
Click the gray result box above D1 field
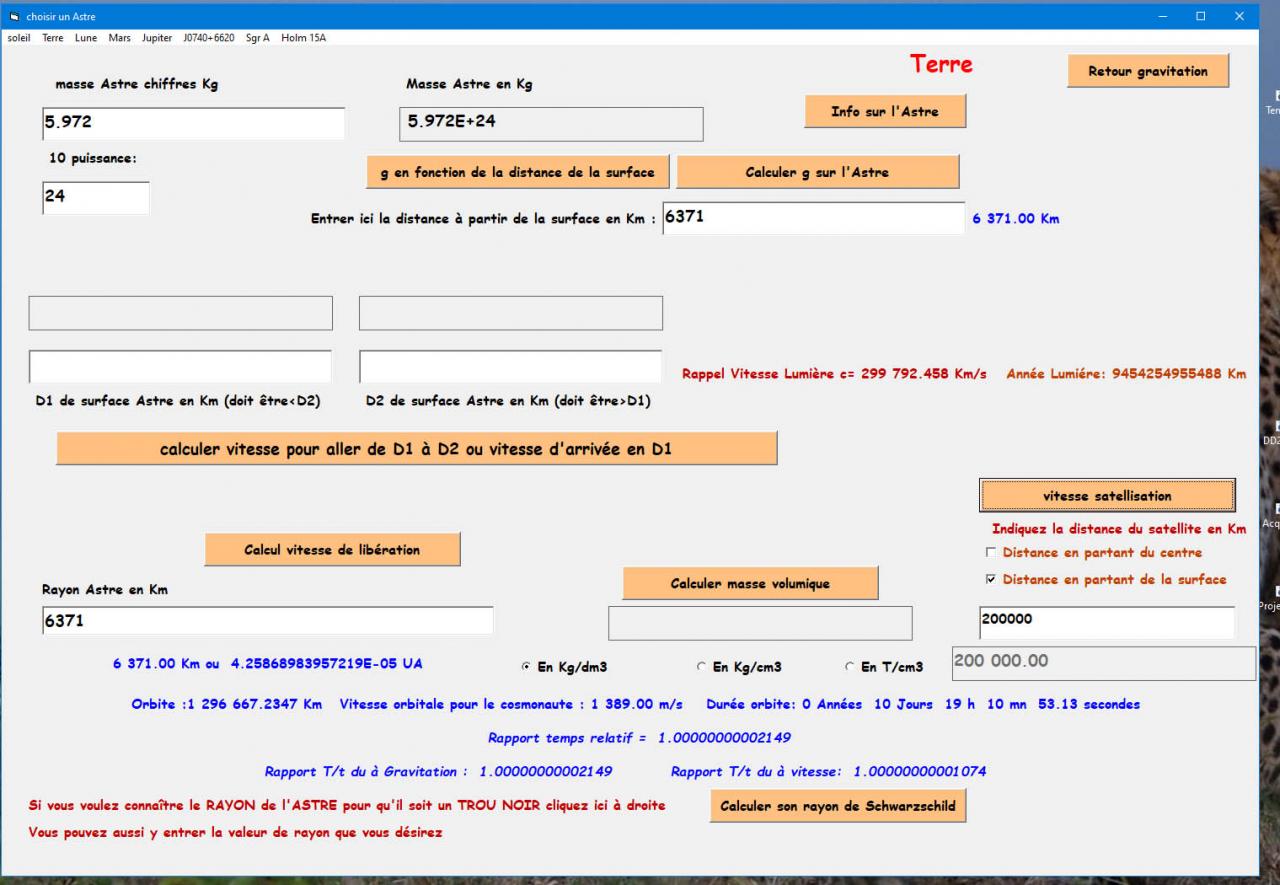click(180, 313)
